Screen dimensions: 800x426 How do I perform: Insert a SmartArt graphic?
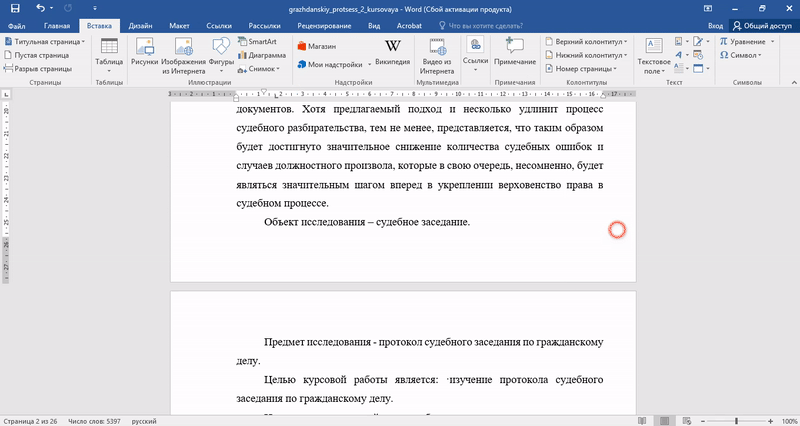(257, 43)
